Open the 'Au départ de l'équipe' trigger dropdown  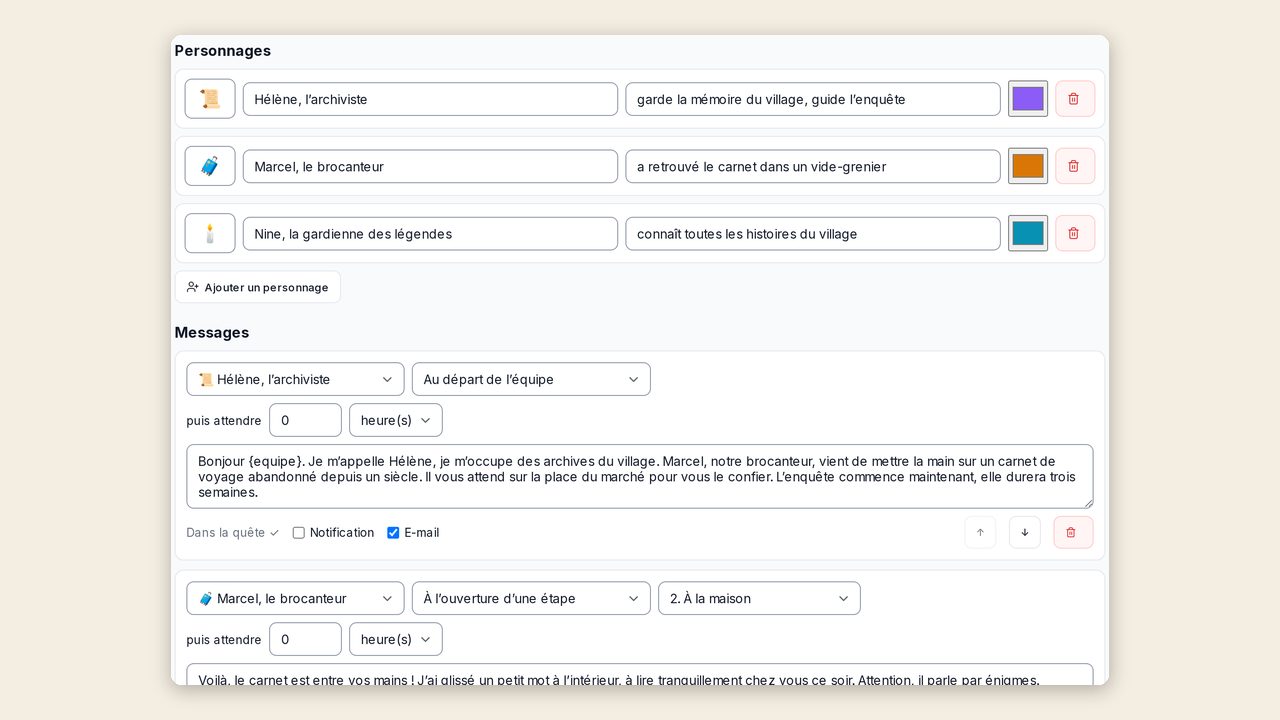531,379
